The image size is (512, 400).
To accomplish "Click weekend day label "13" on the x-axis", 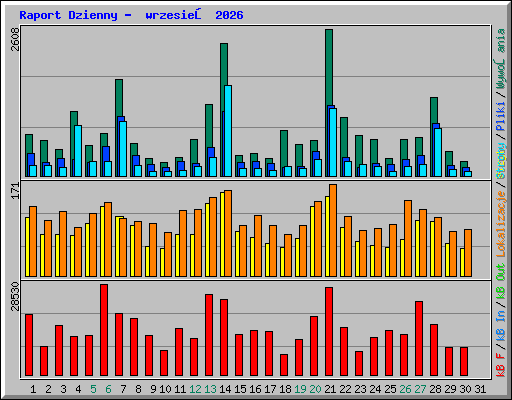I will pos(210,389).
